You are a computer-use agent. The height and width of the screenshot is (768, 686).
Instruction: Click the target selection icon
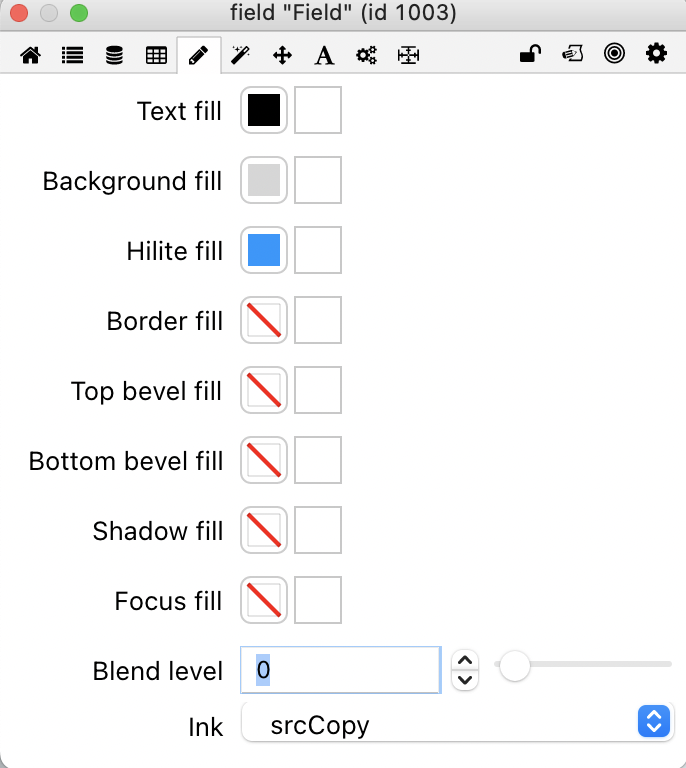pyautogui.click(x=614, y=55)
